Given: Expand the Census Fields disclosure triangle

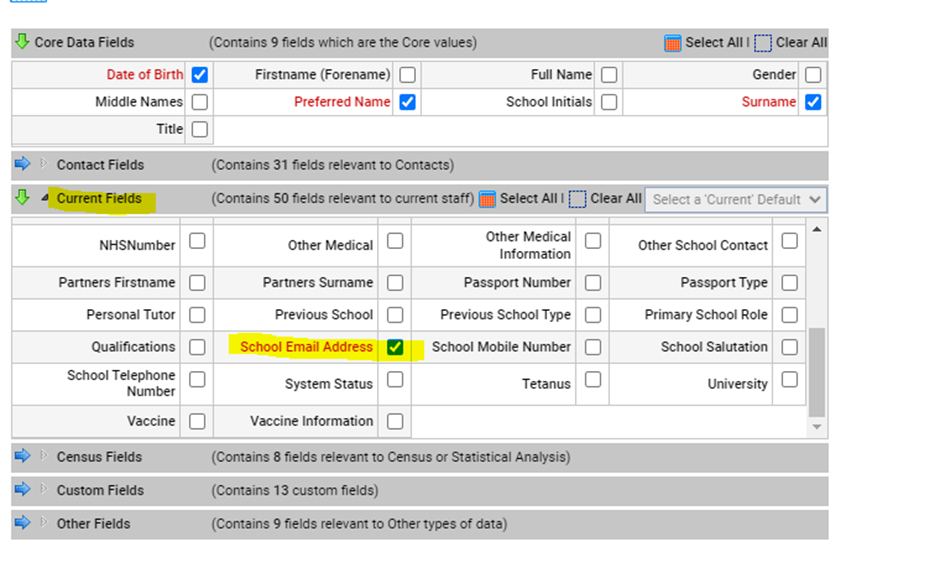Looking at the screenshot, I should 43,456.
